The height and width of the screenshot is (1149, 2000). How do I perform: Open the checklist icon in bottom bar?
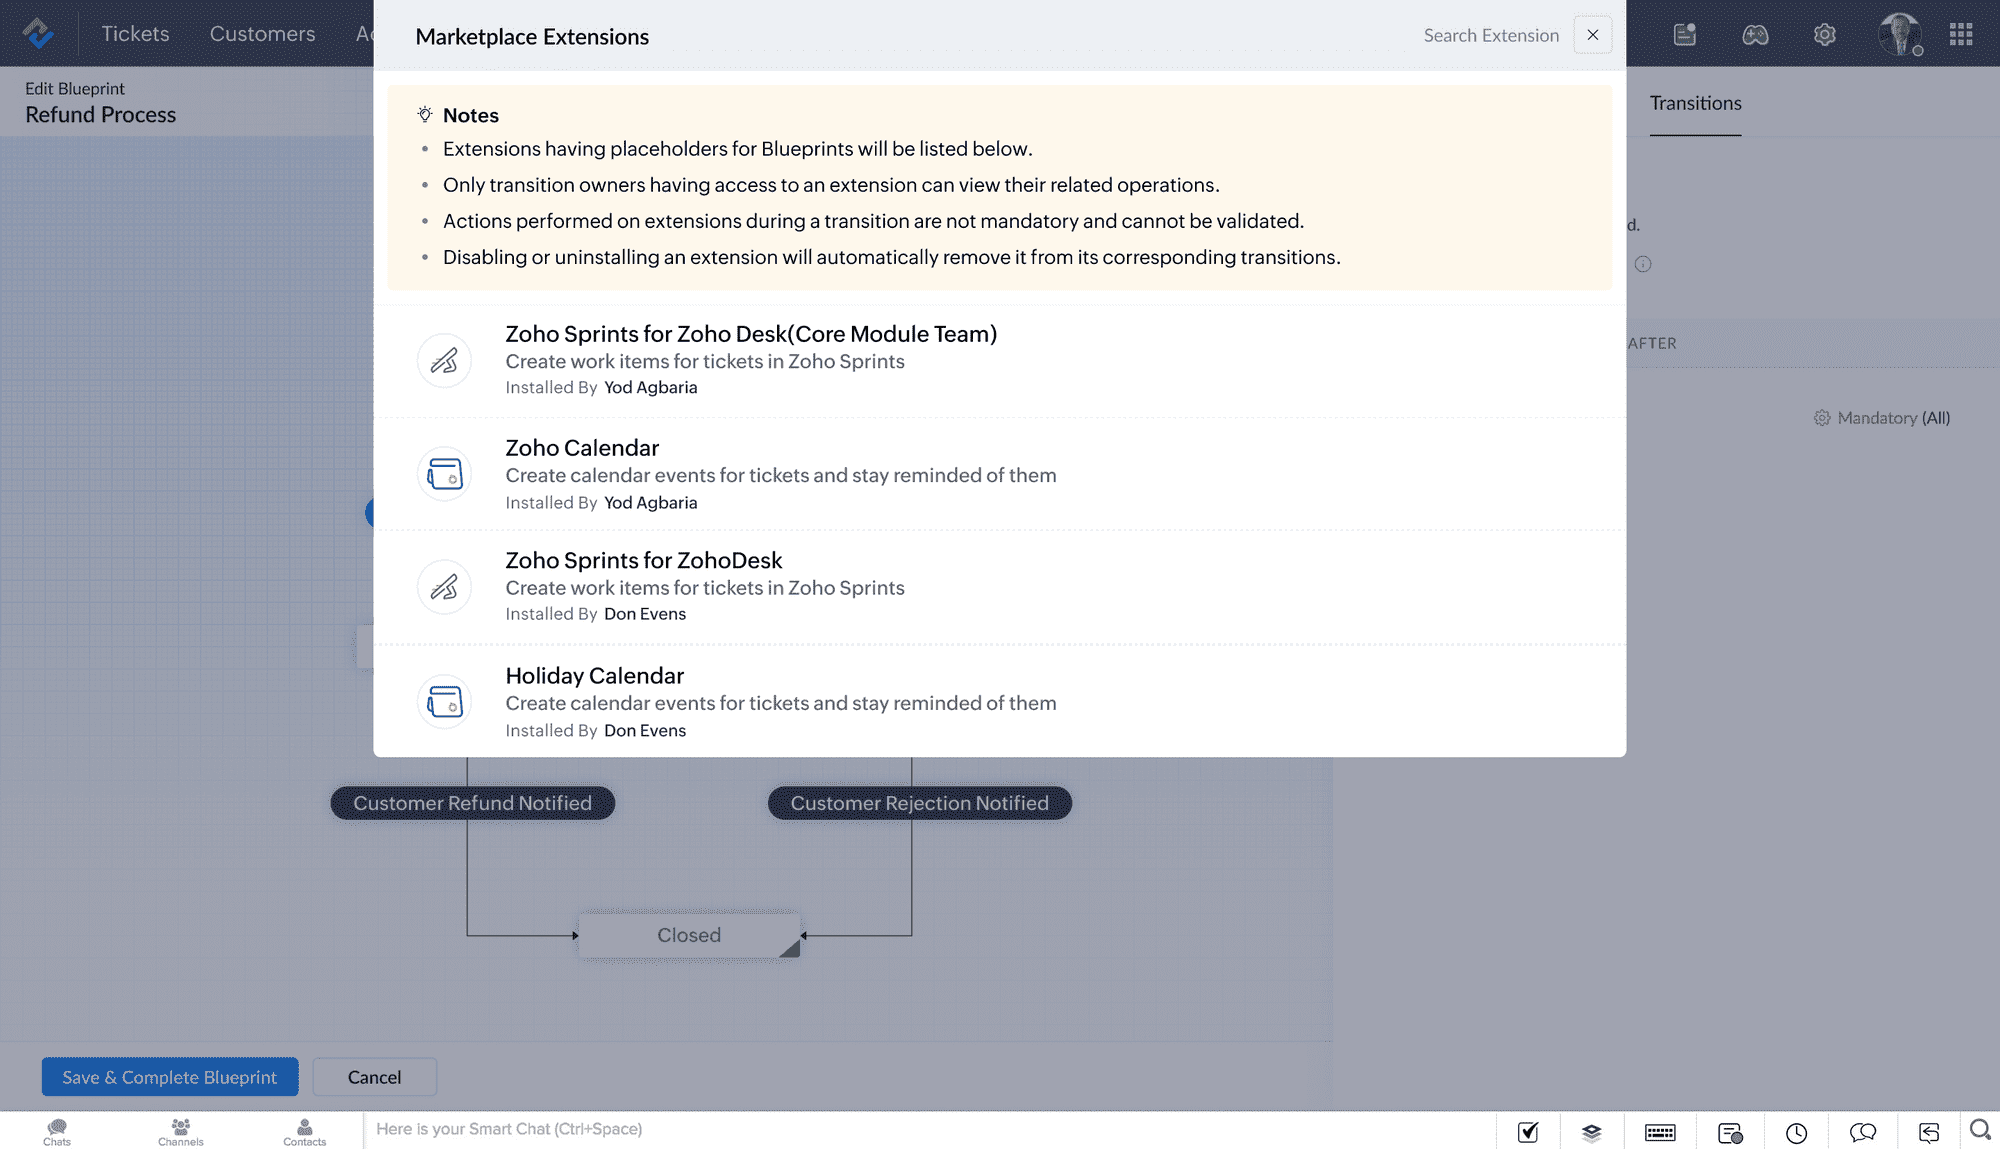1528,1132
